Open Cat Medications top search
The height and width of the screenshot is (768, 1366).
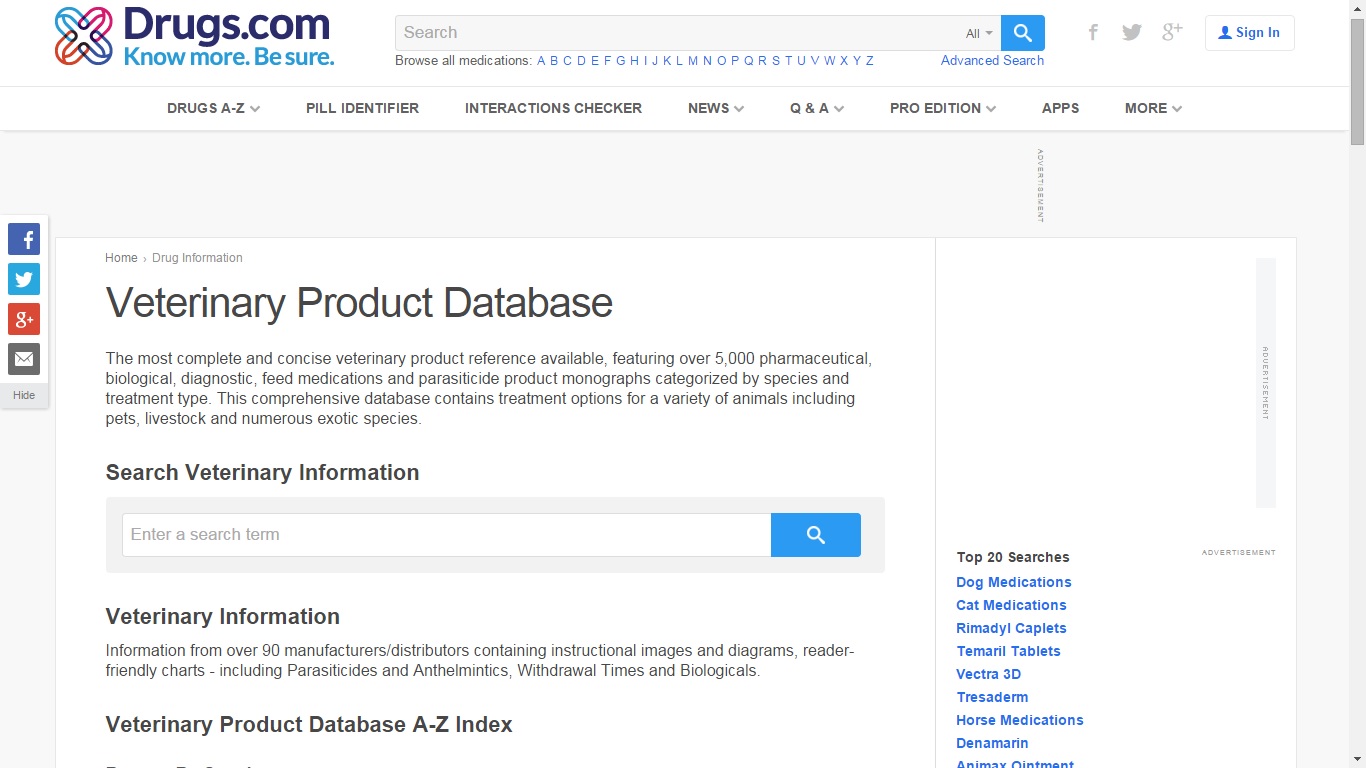tap(1011, 605)
